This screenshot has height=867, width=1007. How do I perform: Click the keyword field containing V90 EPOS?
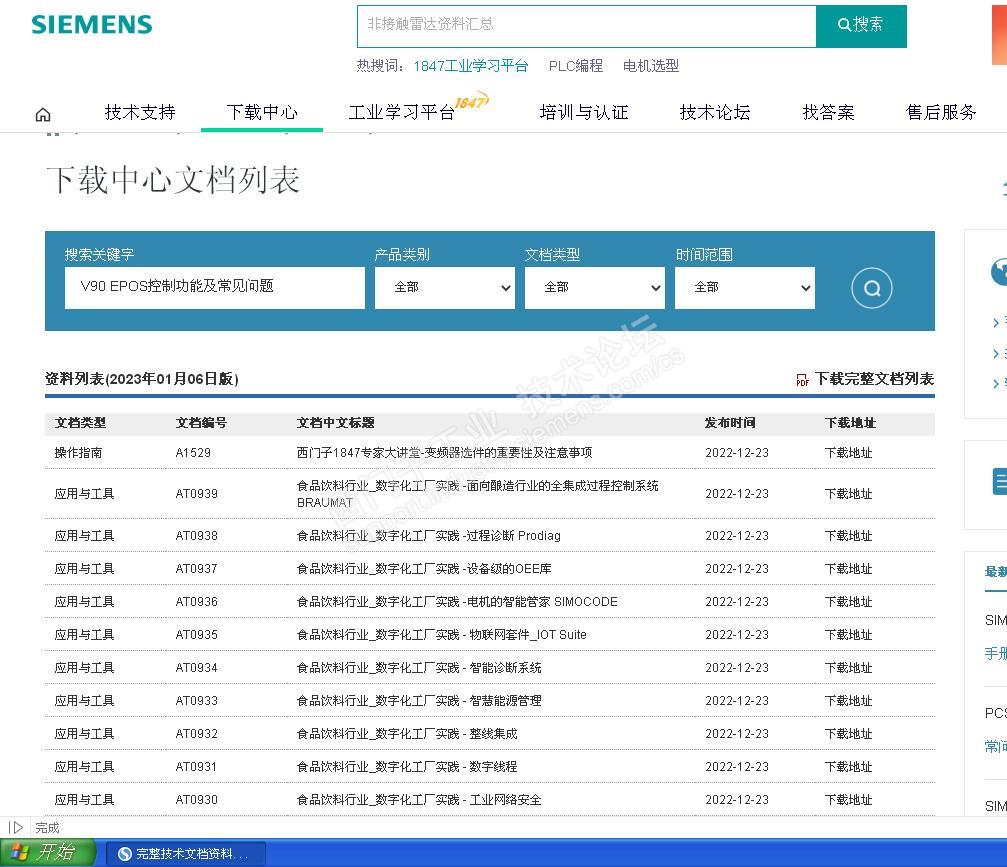pyautogui.click(x=215, y=288)
